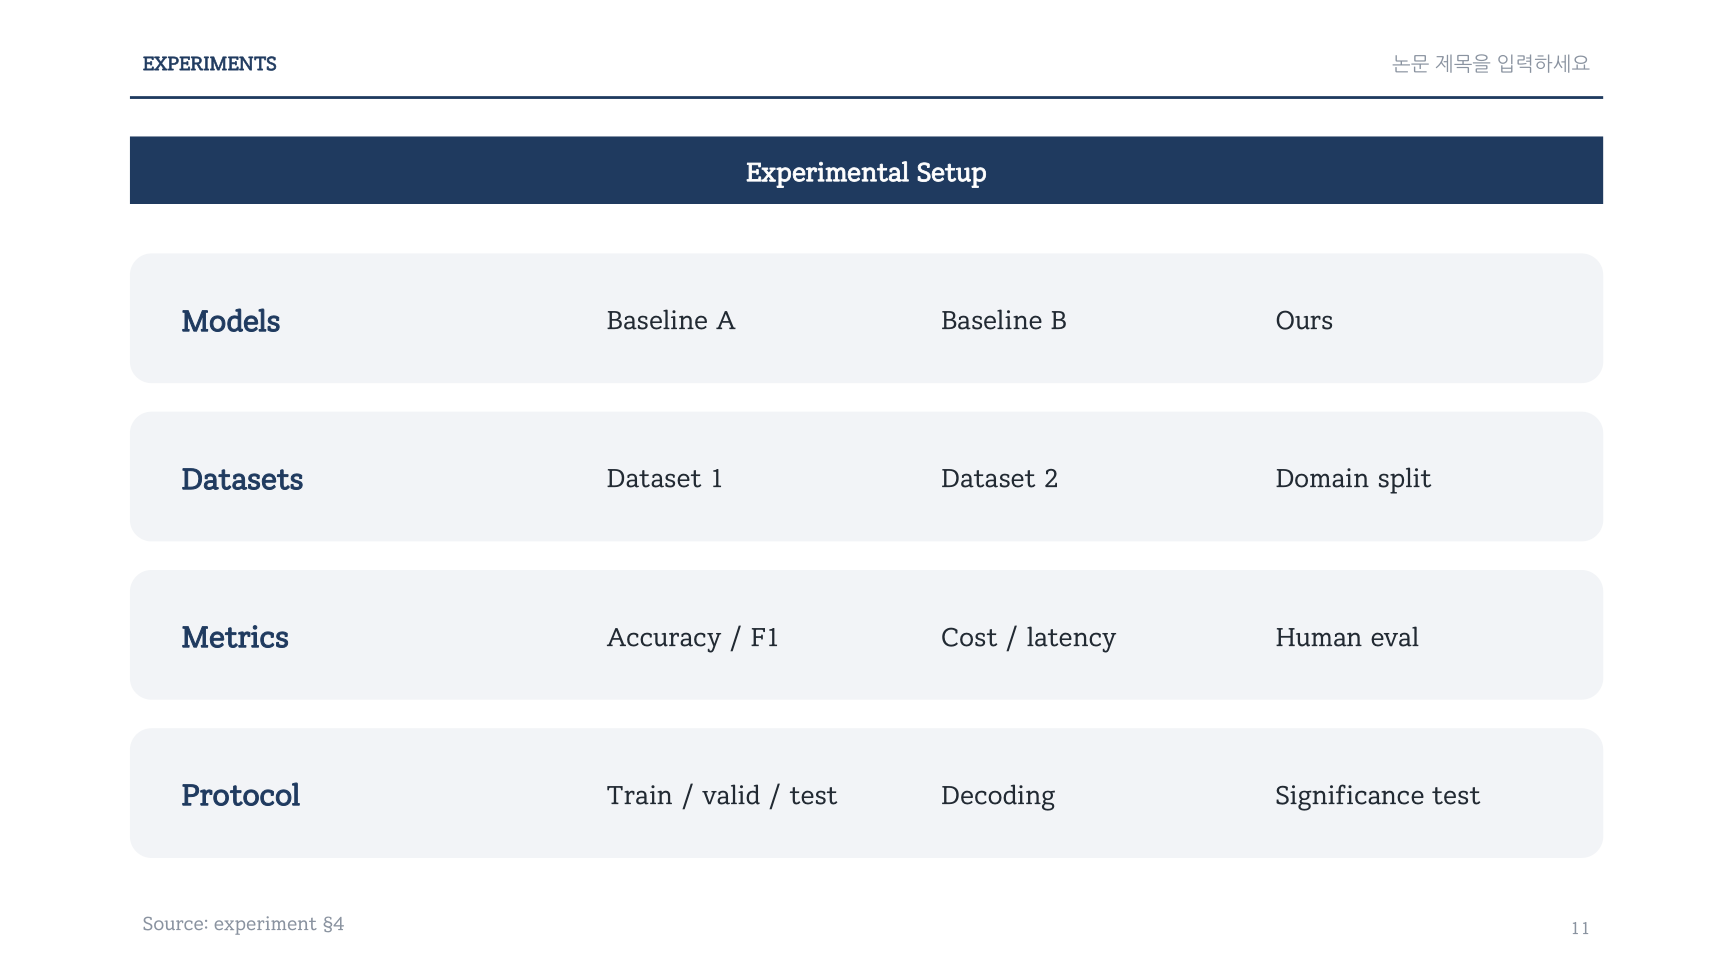The width and height of the screenshot is (1734, 975).
Task: Select the Decoding text
Action: point(998,796)
